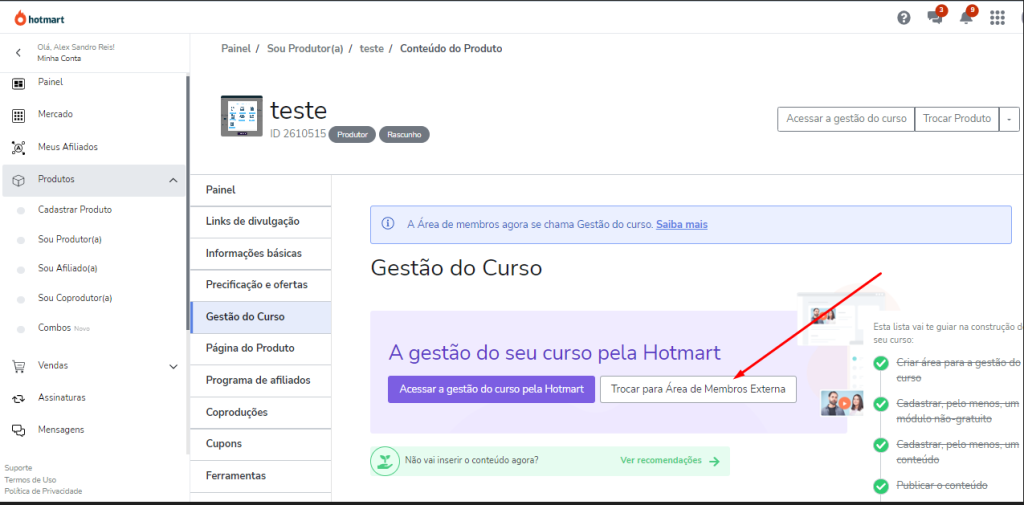The width and height of the screenshot is (1024, 505).
Task: Open the Cupons tab
Action: coord(261,444)
